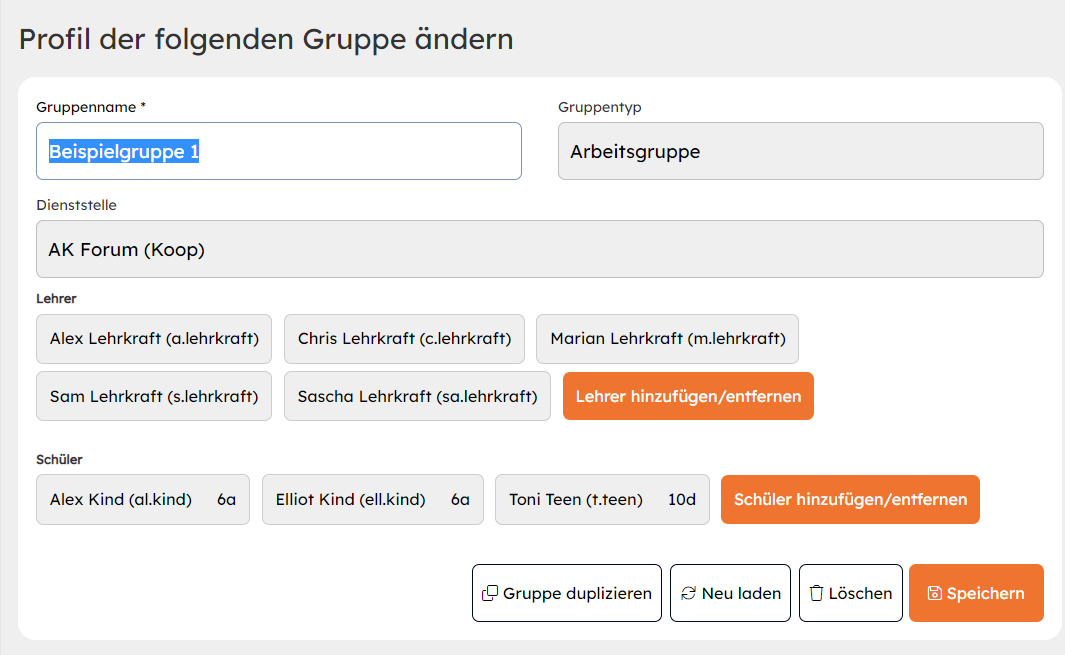Click the Dienststelle field AK Forum (Koop)
The image size is (1065, 655).
pos(539,249)
